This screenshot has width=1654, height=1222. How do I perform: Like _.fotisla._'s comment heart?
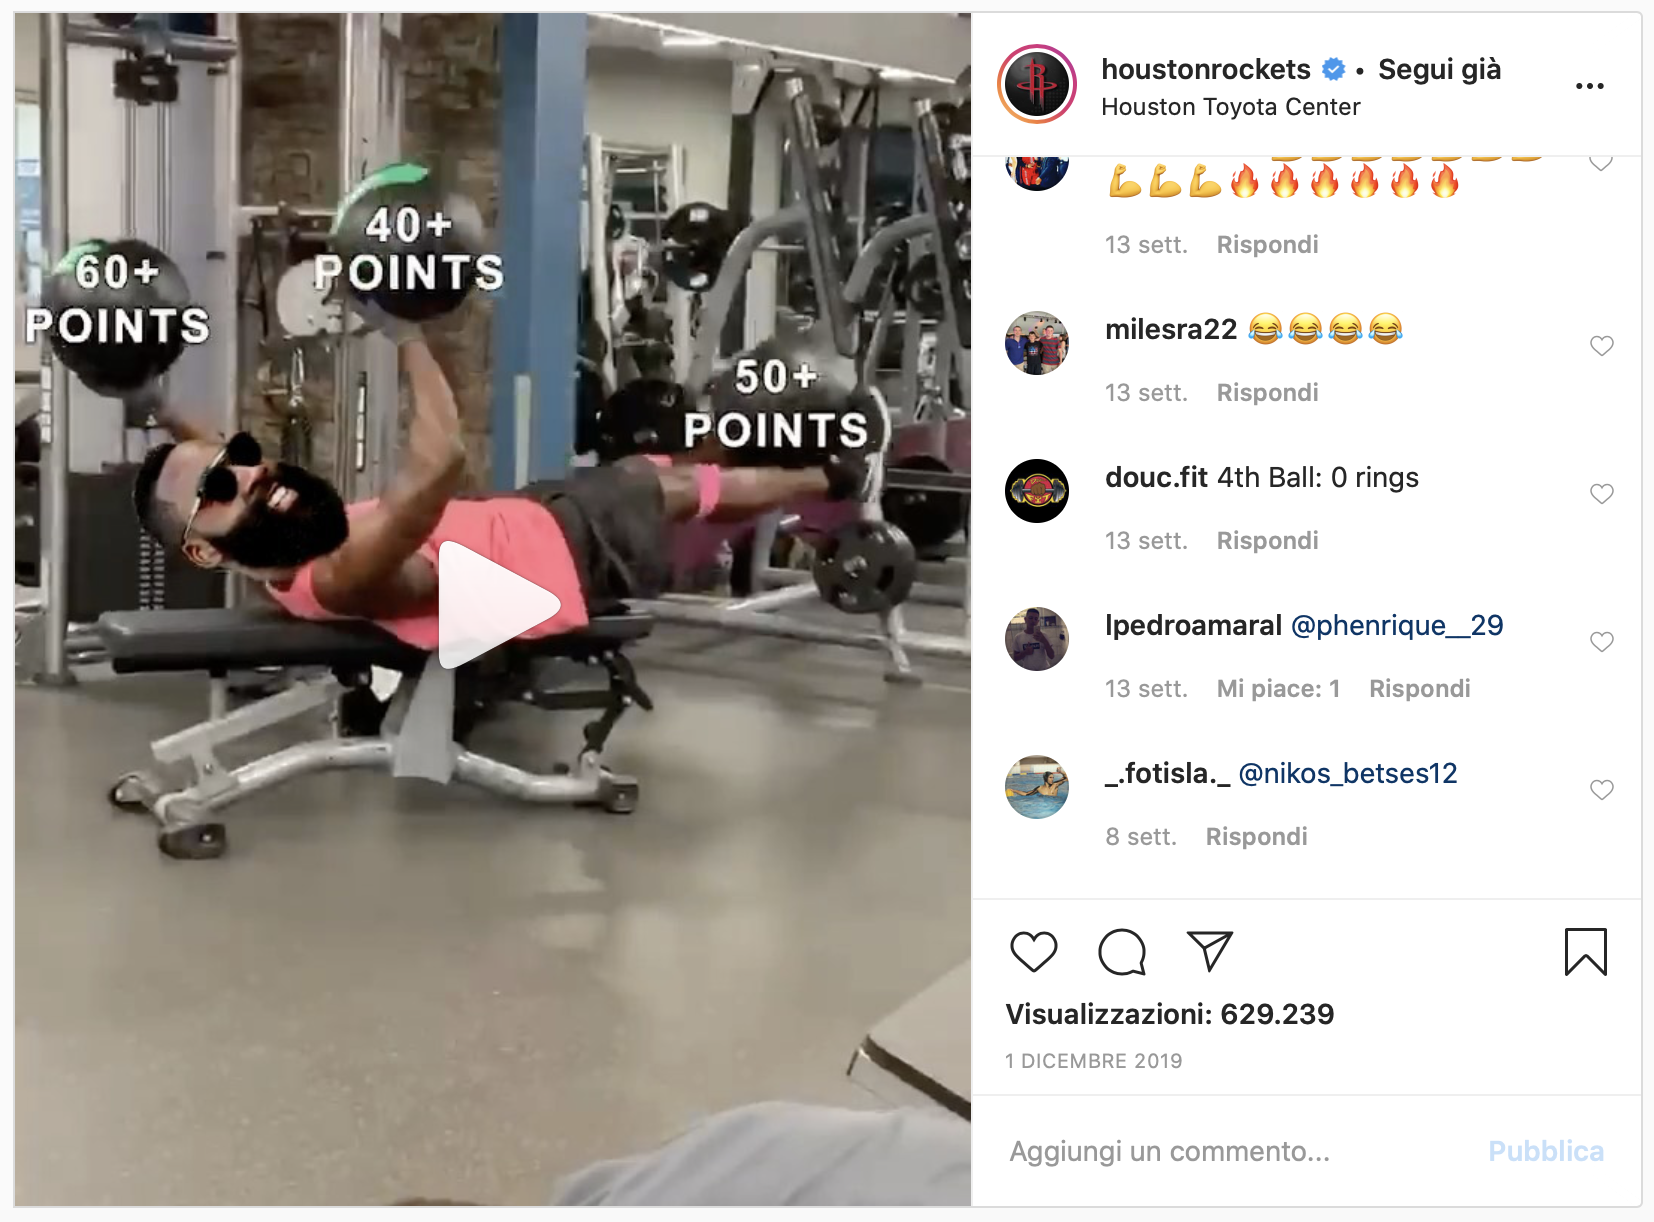pyautogui.click(x=1601, y=790)
